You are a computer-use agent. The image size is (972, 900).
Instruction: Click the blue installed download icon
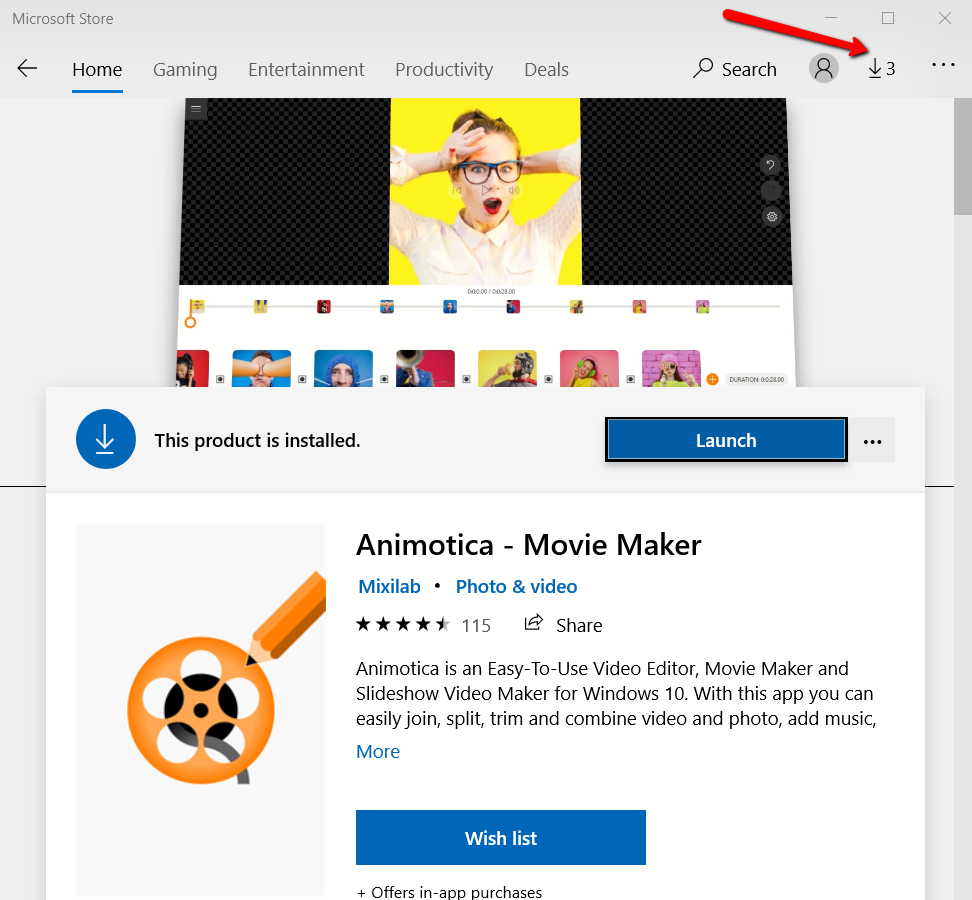point(105,439)
